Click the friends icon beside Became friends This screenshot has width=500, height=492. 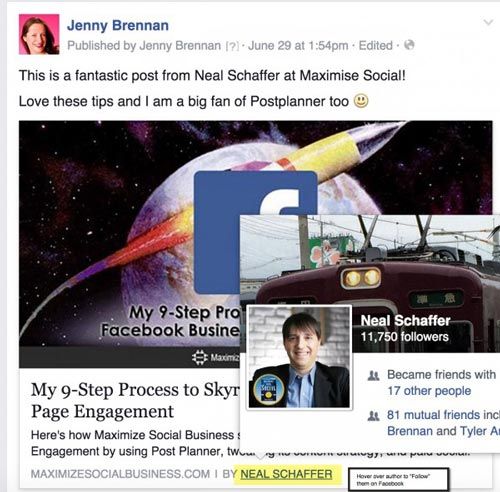(x=373, y=376)
